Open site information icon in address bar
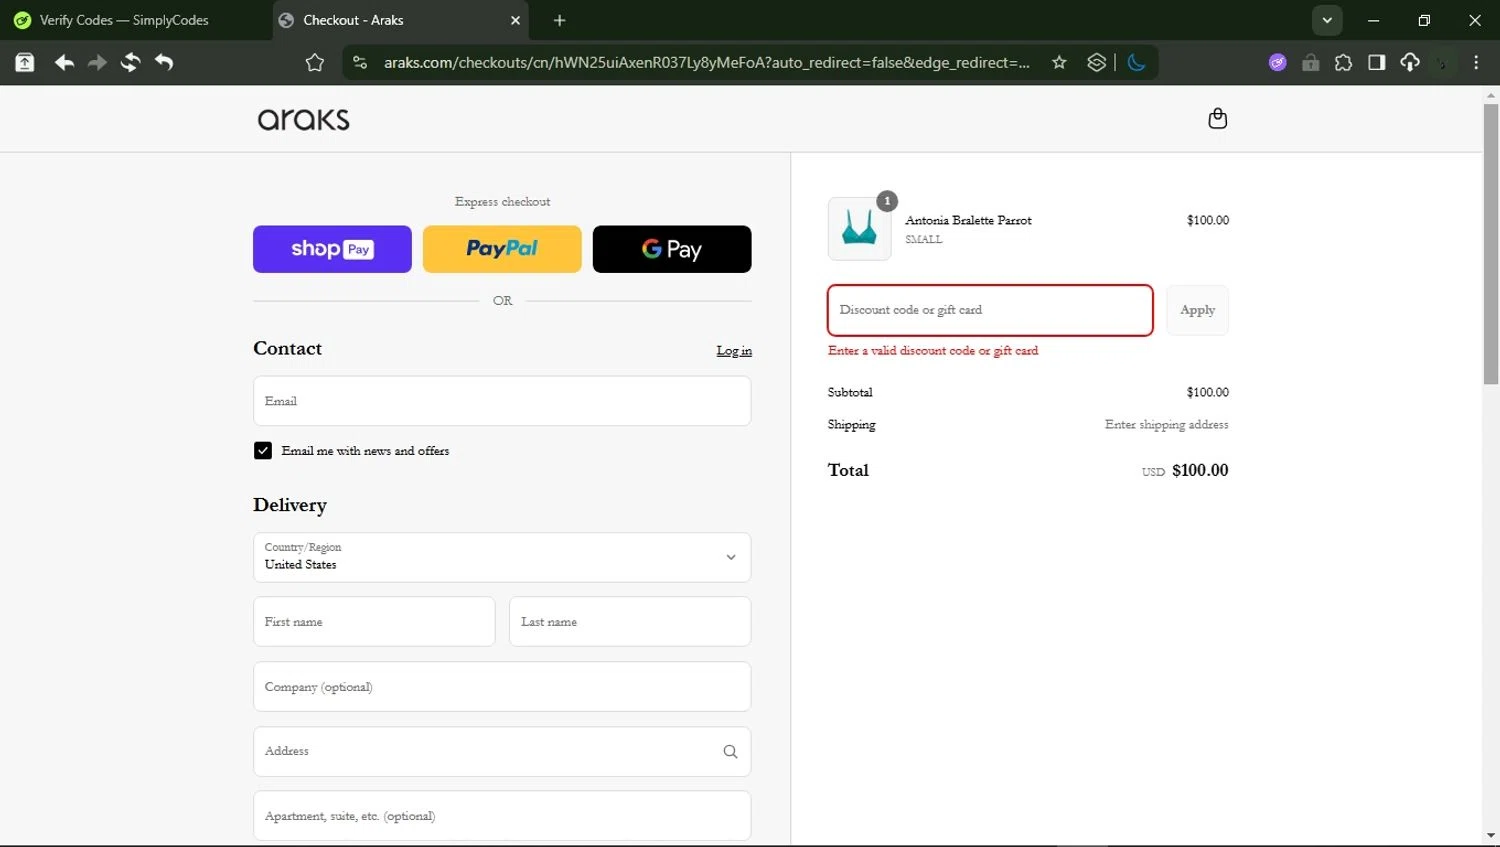 click(x=360, y=63)
